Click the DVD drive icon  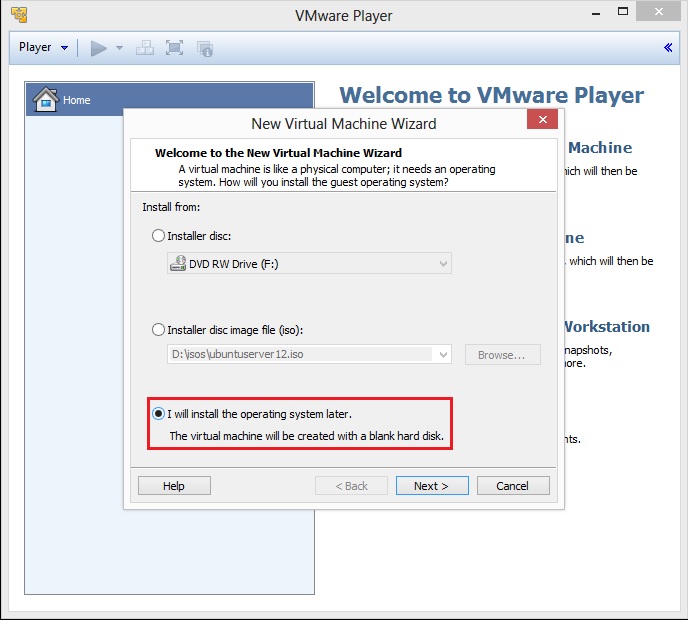178,263
